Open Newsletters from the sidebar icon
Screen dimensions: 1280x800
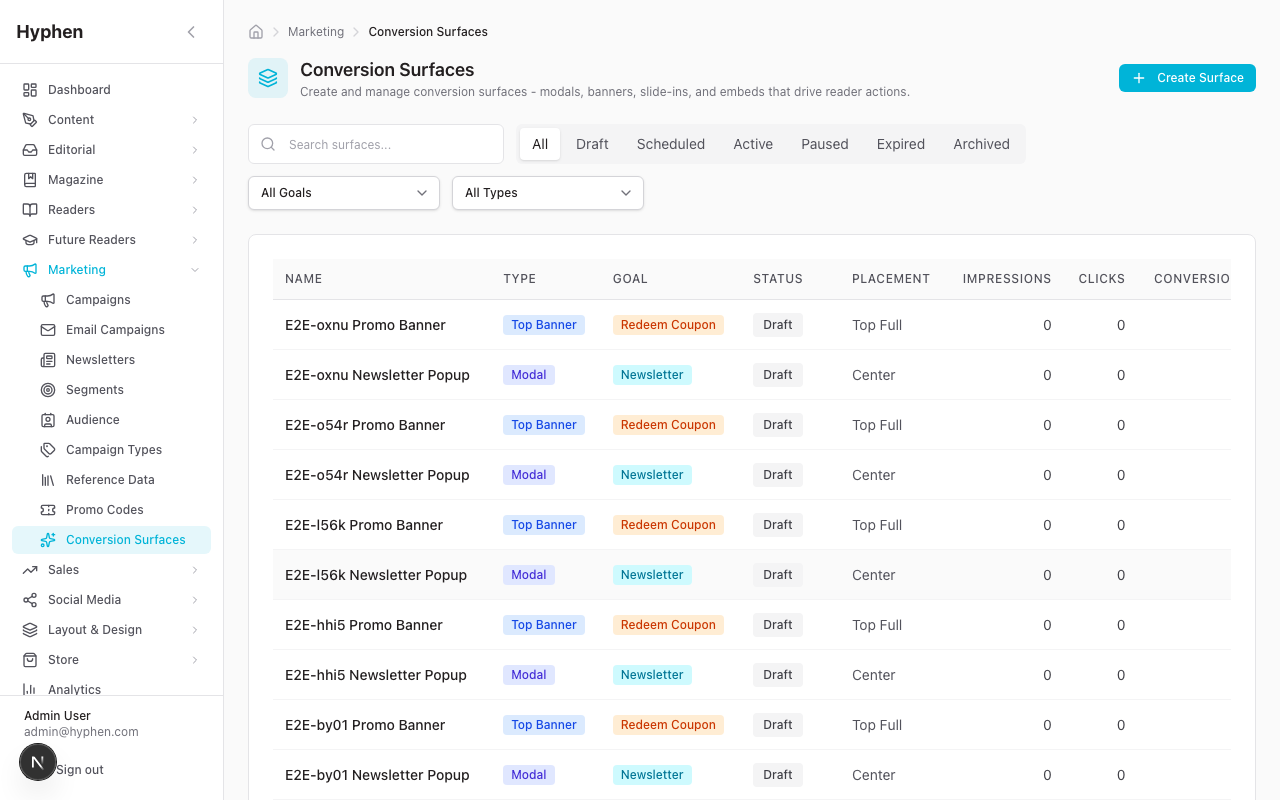(x=48, y=360)
